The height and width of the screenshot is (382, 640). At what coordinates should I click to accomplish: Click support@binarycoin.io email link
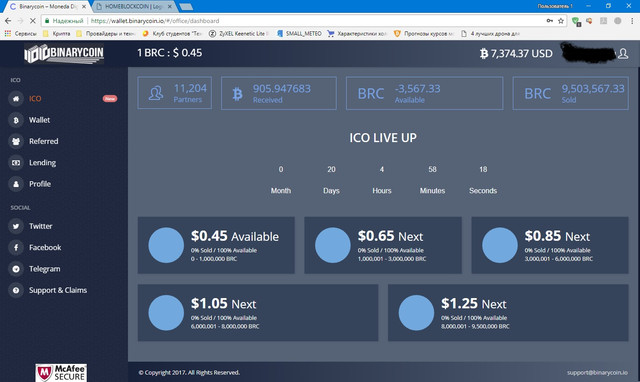coord(597,373)
